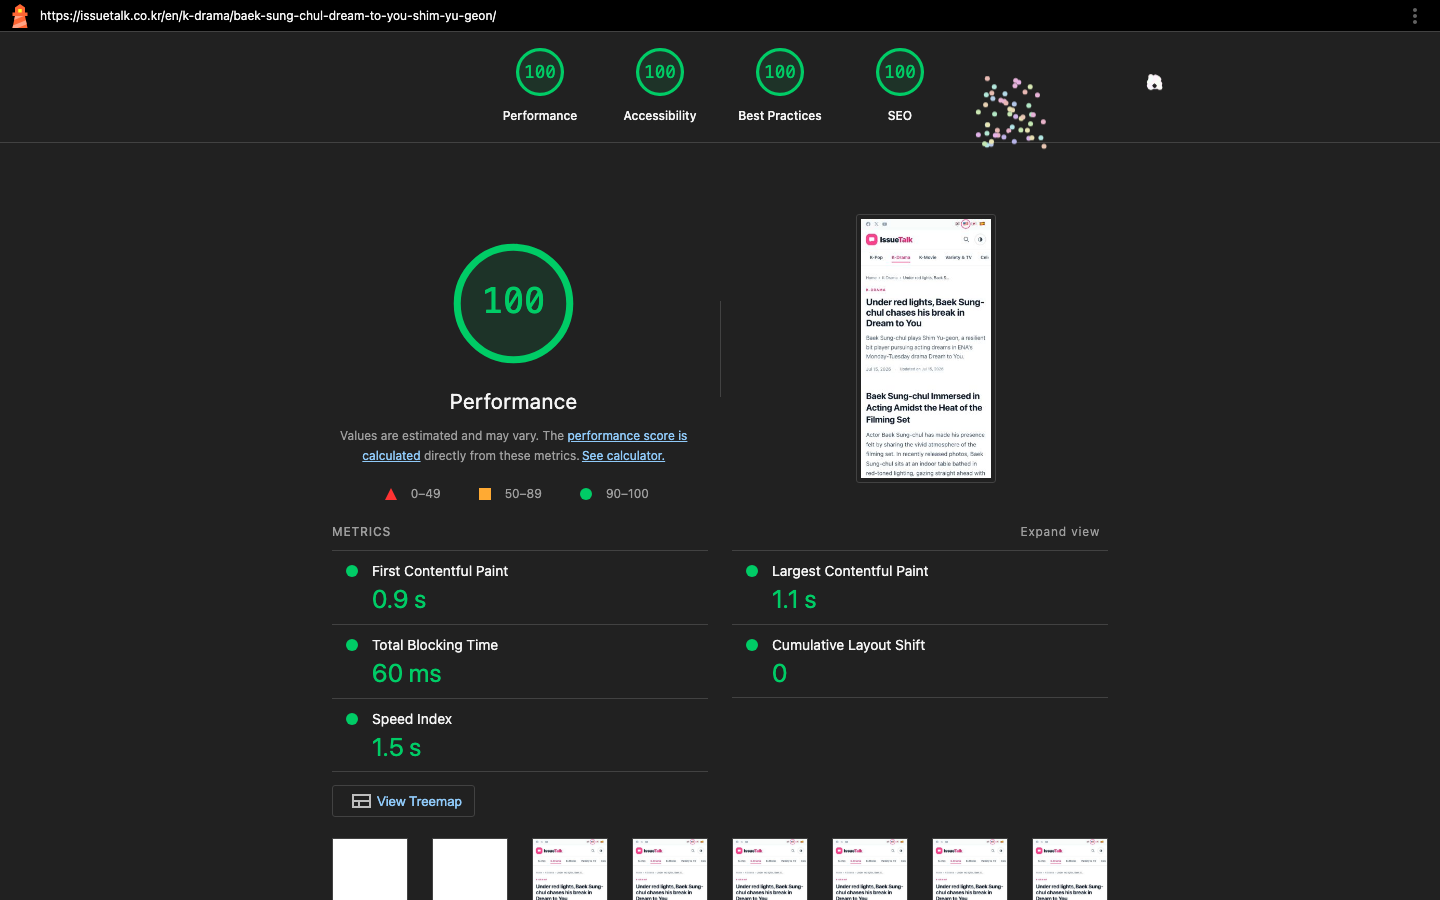Toggle 'Expand view' for metrics
The width and height of the screenshot is (1440, 900).
(1060, 532)
